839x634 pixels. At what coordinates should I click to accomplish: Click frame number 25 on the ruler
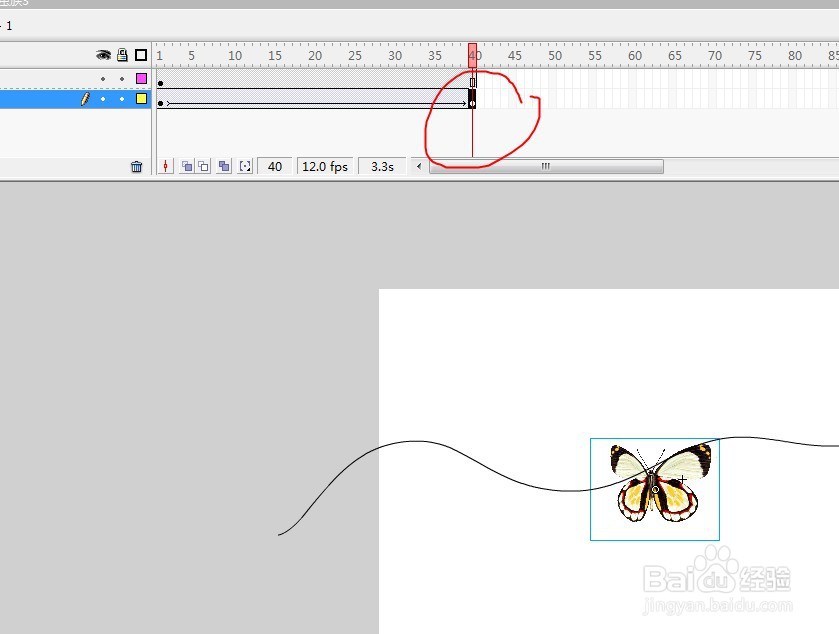[x=355, y=56]
